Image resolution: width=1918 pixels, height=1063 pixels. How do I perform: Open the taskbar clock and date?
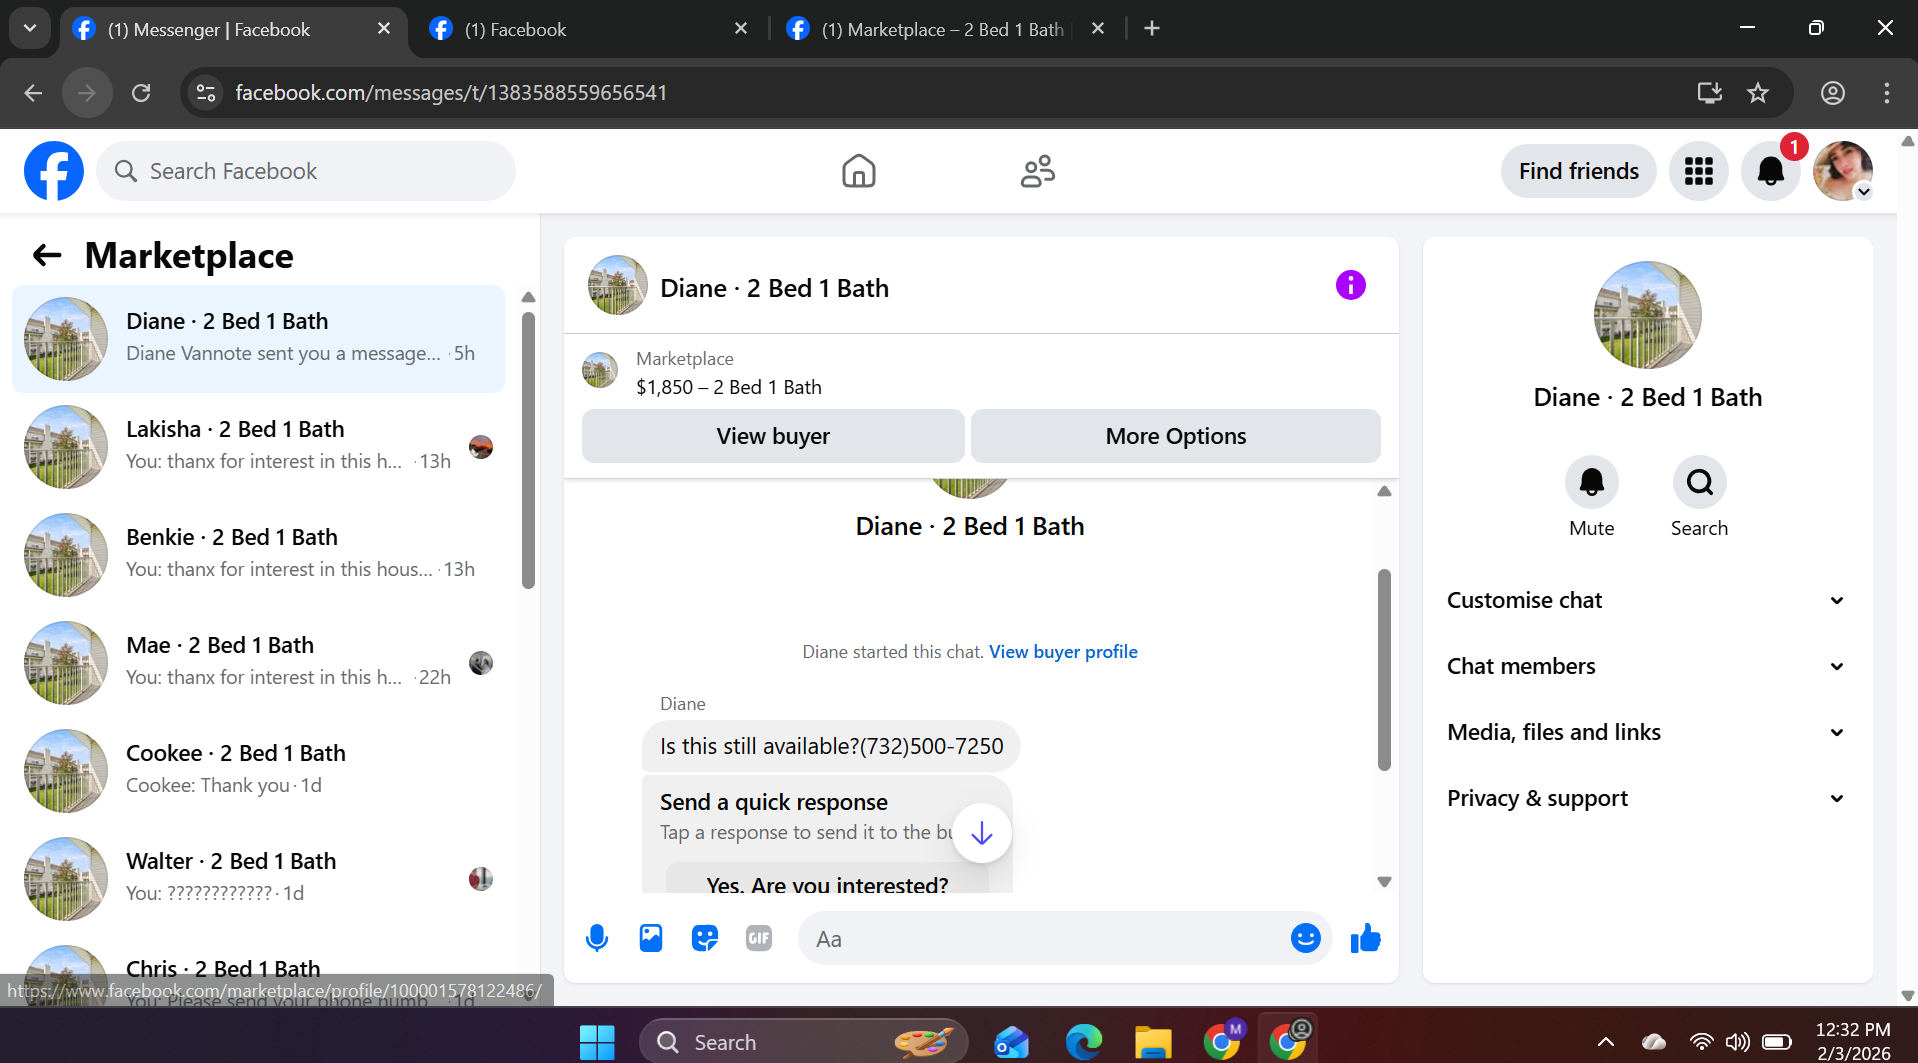[x=1853, y=1042]
